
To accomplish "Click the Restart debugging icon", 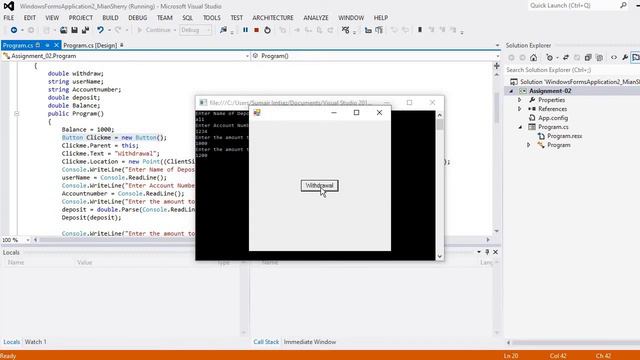I will click(x=267, y=30).
